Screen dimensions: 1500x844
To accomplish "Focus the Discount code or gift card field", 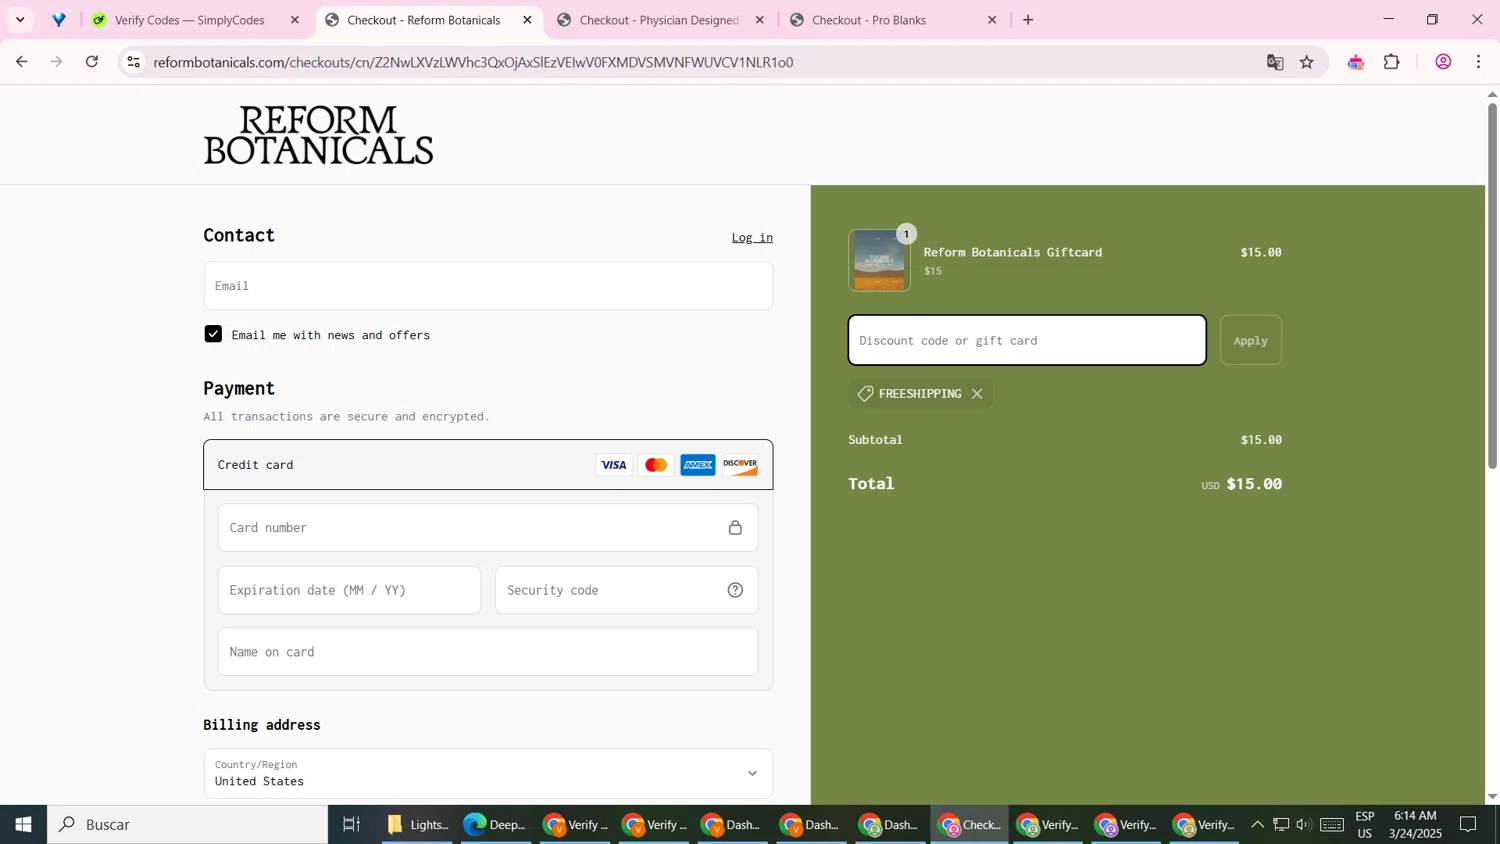I will (x=1027, y=340).
